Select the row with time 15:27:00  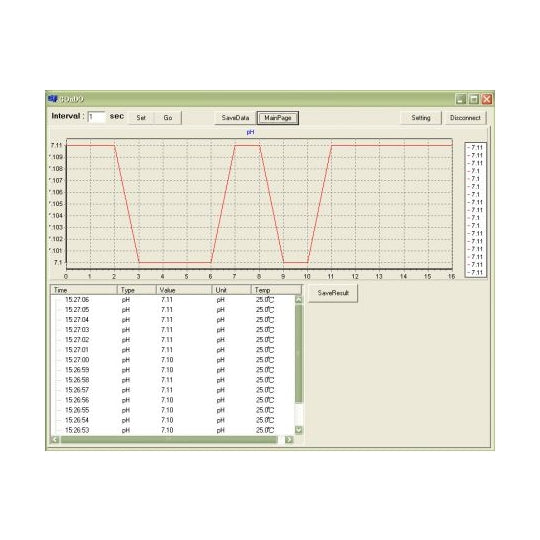173,360
